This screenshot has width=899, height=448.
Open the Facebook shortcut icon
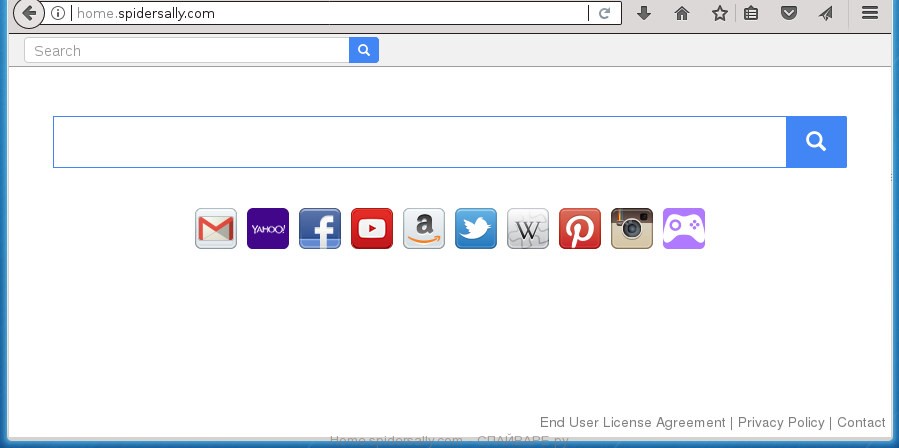(320, 228)
